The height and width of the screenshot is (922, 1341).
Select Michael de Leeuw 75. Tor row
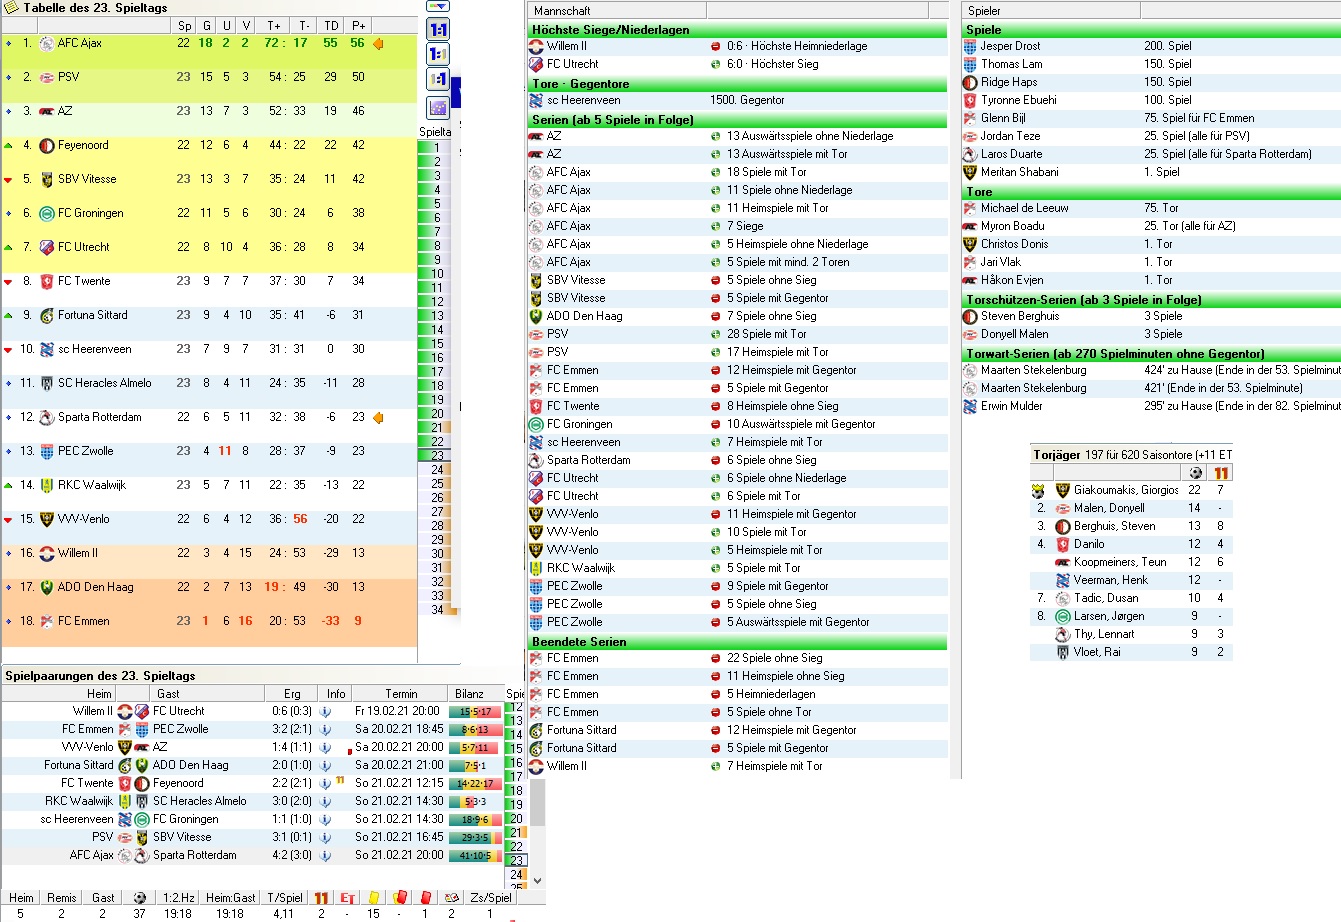[x=1151, y=208]
